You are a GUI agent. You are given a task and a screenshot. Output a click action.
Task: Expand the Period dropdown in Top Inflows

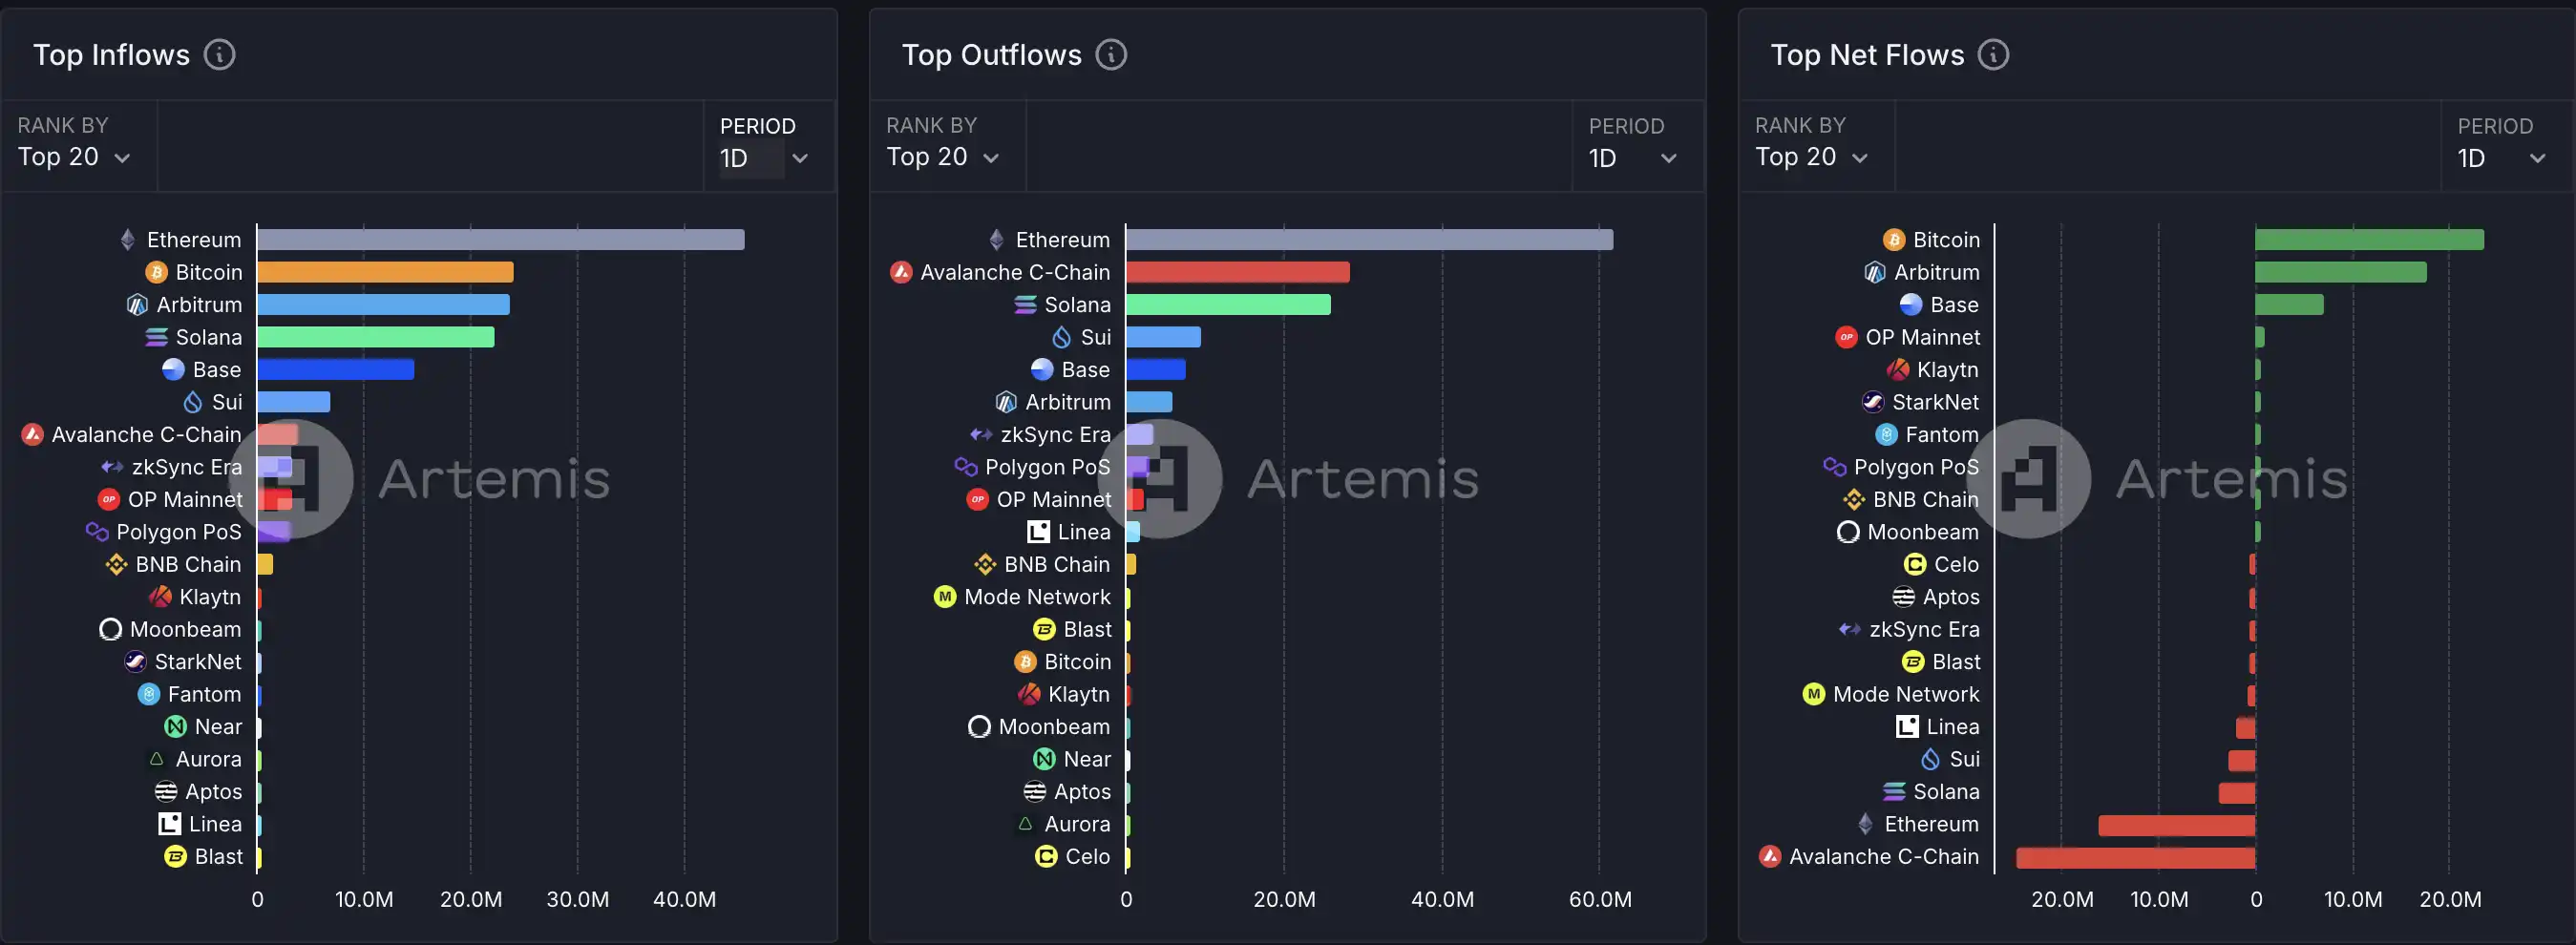[764, 158]
